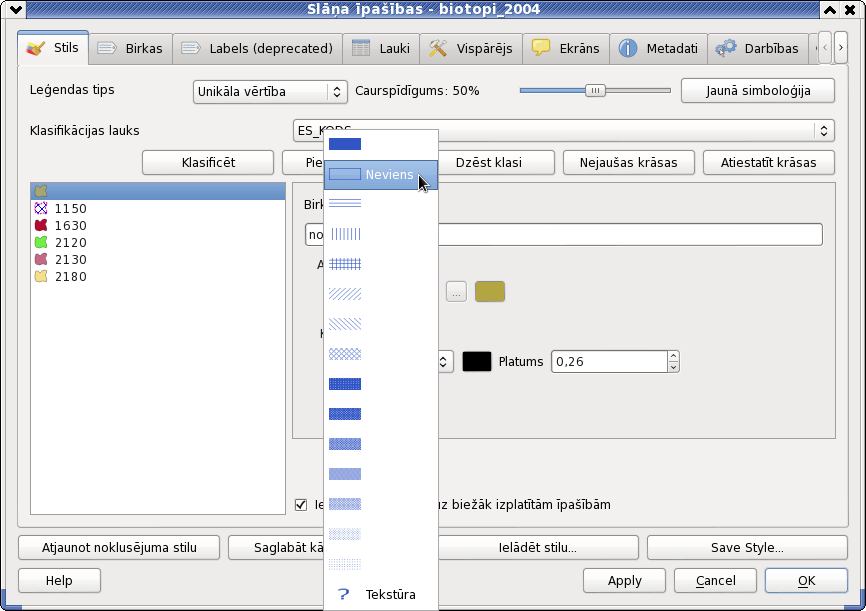Open the Klasifikācijas lauks dropdown
Viewport: 866px width, 611px height.
pos(563,131)
